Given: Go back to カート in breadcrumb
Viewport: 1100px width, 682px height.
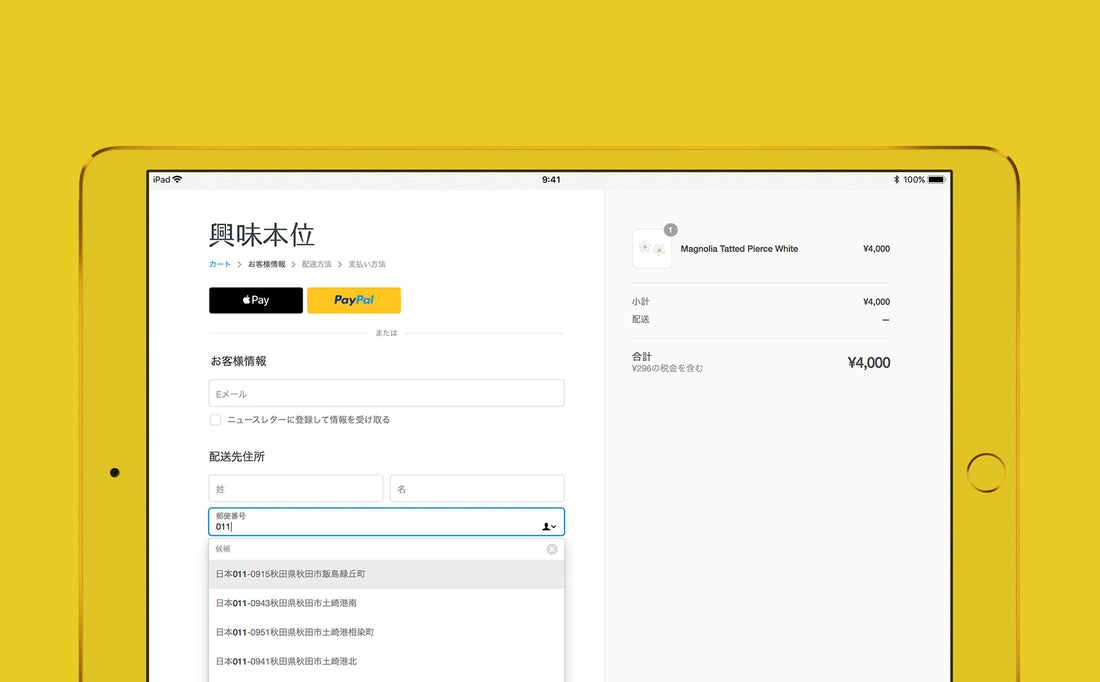Looking at the screenshot, I should [219, 264].
